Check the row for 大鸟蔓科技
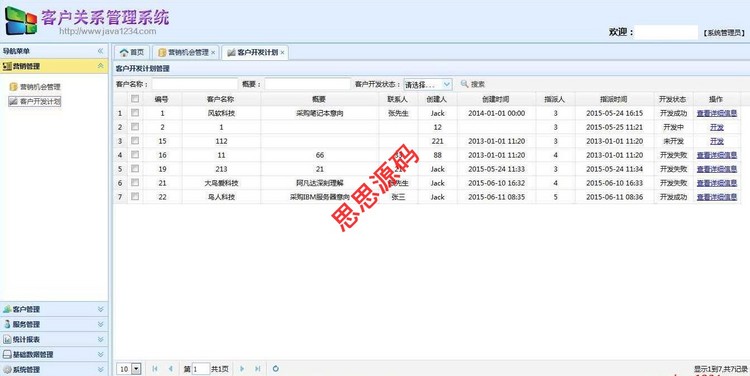This screenshot has width=750, height=376. tap(135, 182)
